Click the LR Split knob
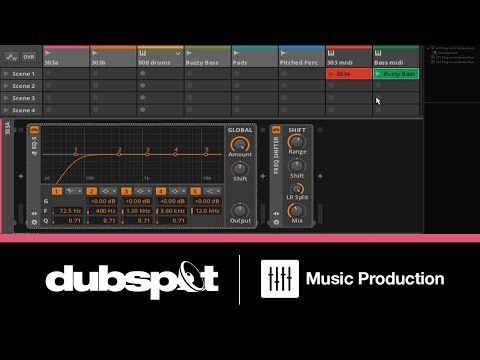480x360 pixels. click(297, 189)
